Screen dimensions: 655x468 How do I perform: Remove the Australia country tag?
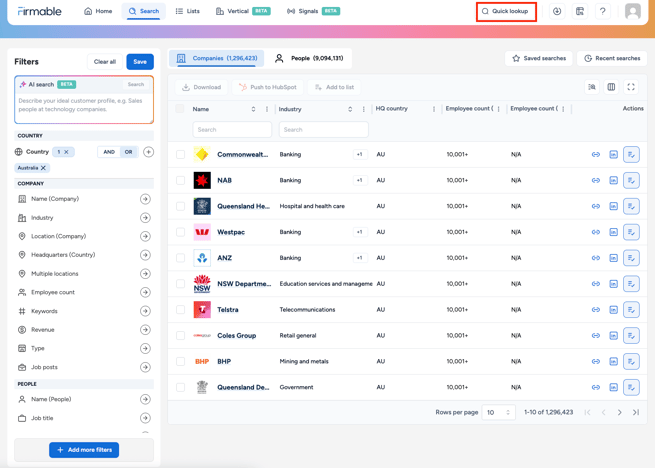point(43,168)
